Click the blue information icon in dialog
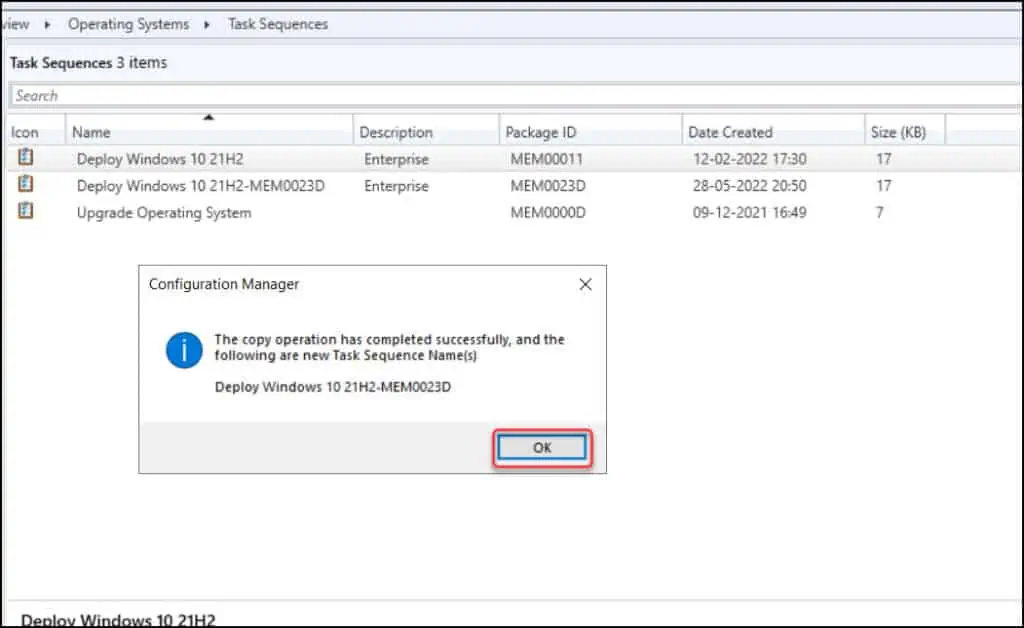Screen dimensions: 1024x628 point(184,351)
